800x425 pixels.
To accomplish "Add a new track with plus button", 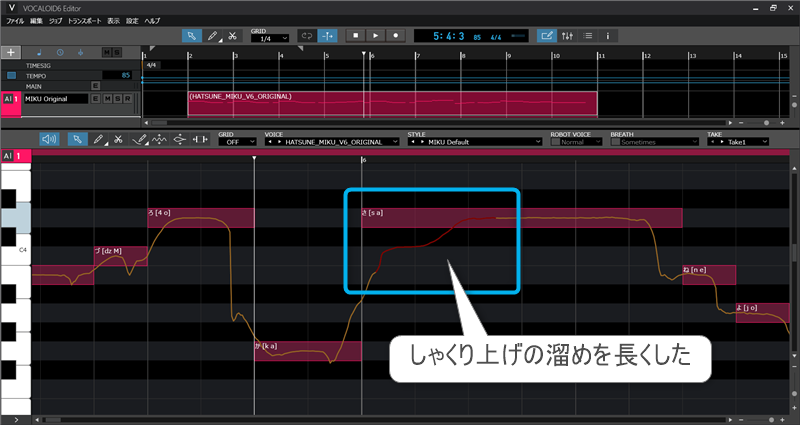I will pos(11,52).
